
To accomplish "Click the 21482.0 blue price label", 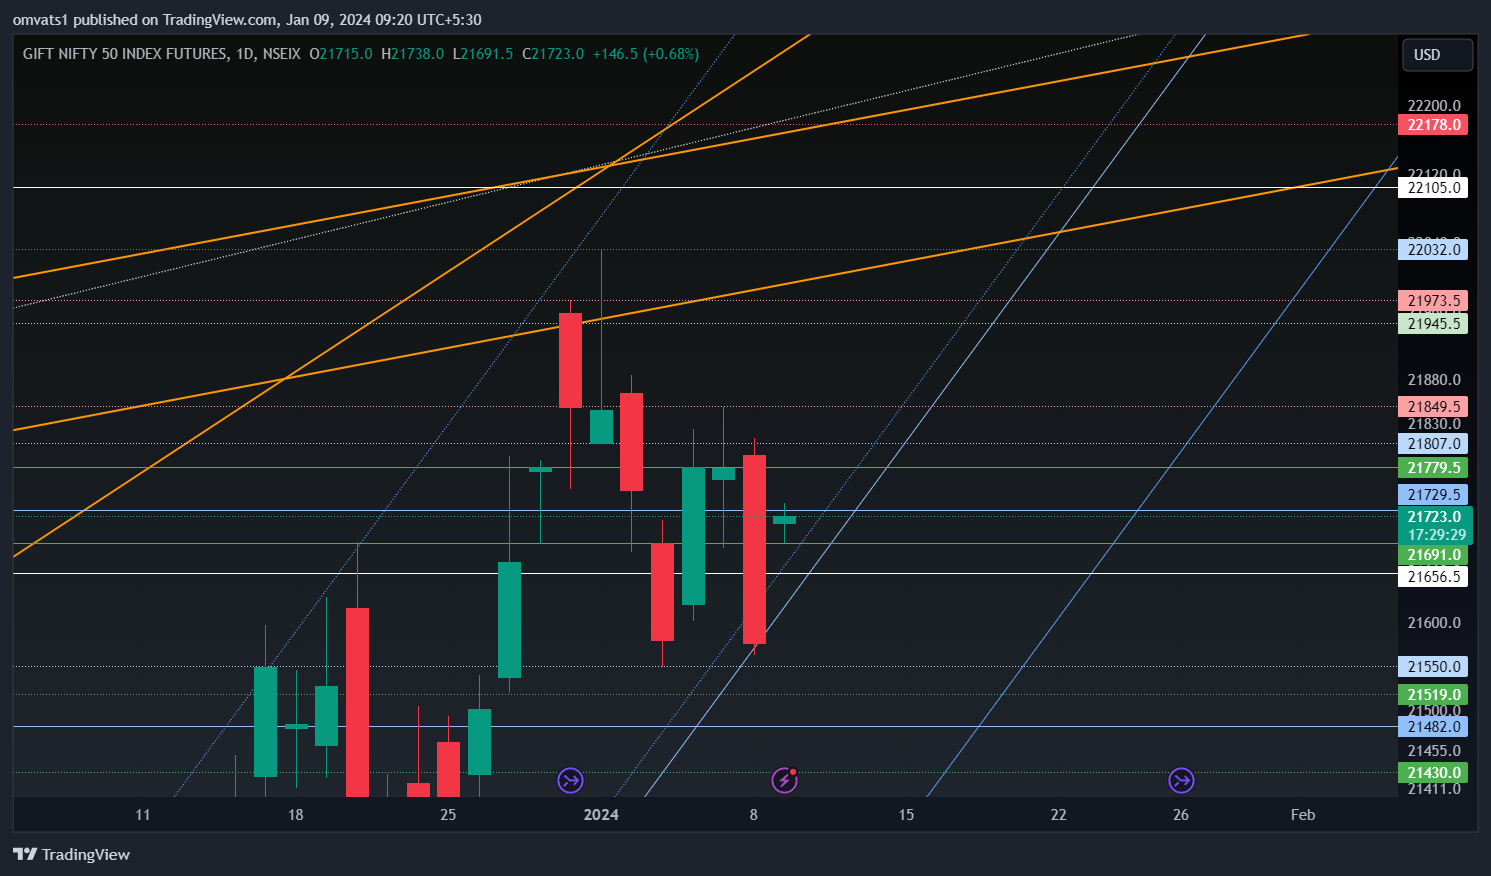I will [1433, 727].
